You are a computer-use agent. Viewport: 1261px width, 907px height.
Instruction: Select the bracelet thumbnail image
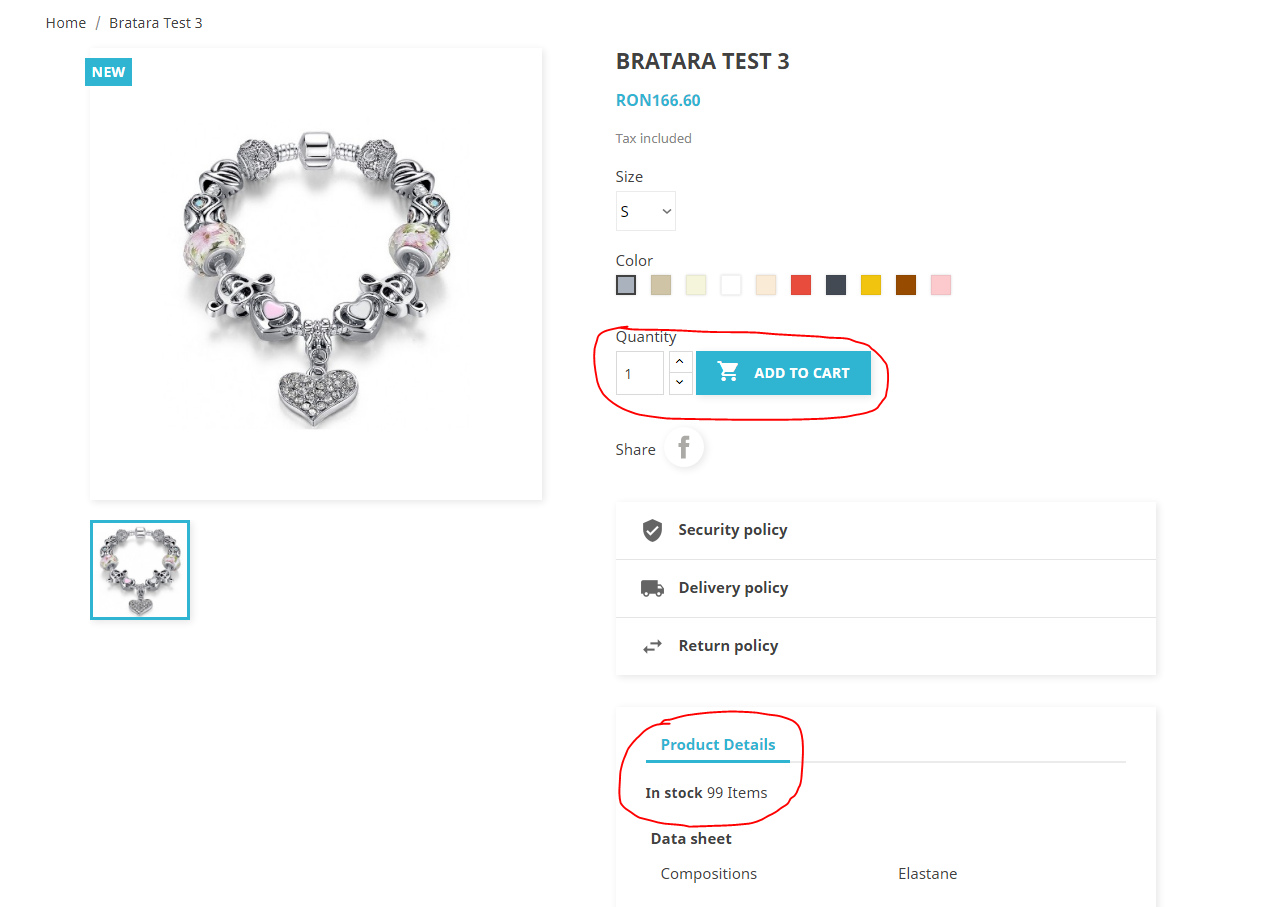[x=140, y=570]
